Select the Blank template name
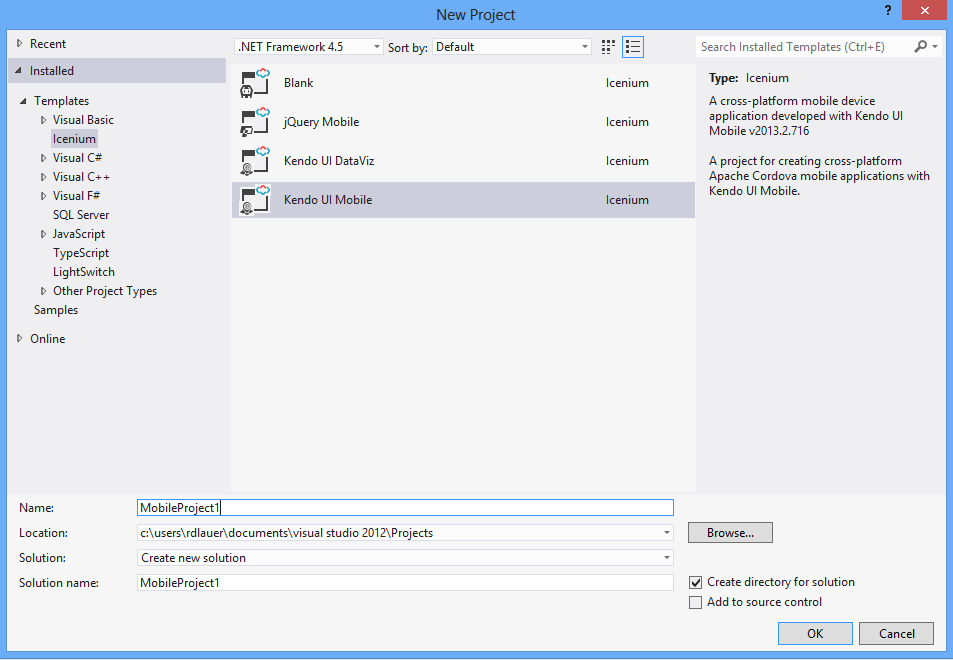The width and height of the screenshot is (953, 660). [298, 83]
